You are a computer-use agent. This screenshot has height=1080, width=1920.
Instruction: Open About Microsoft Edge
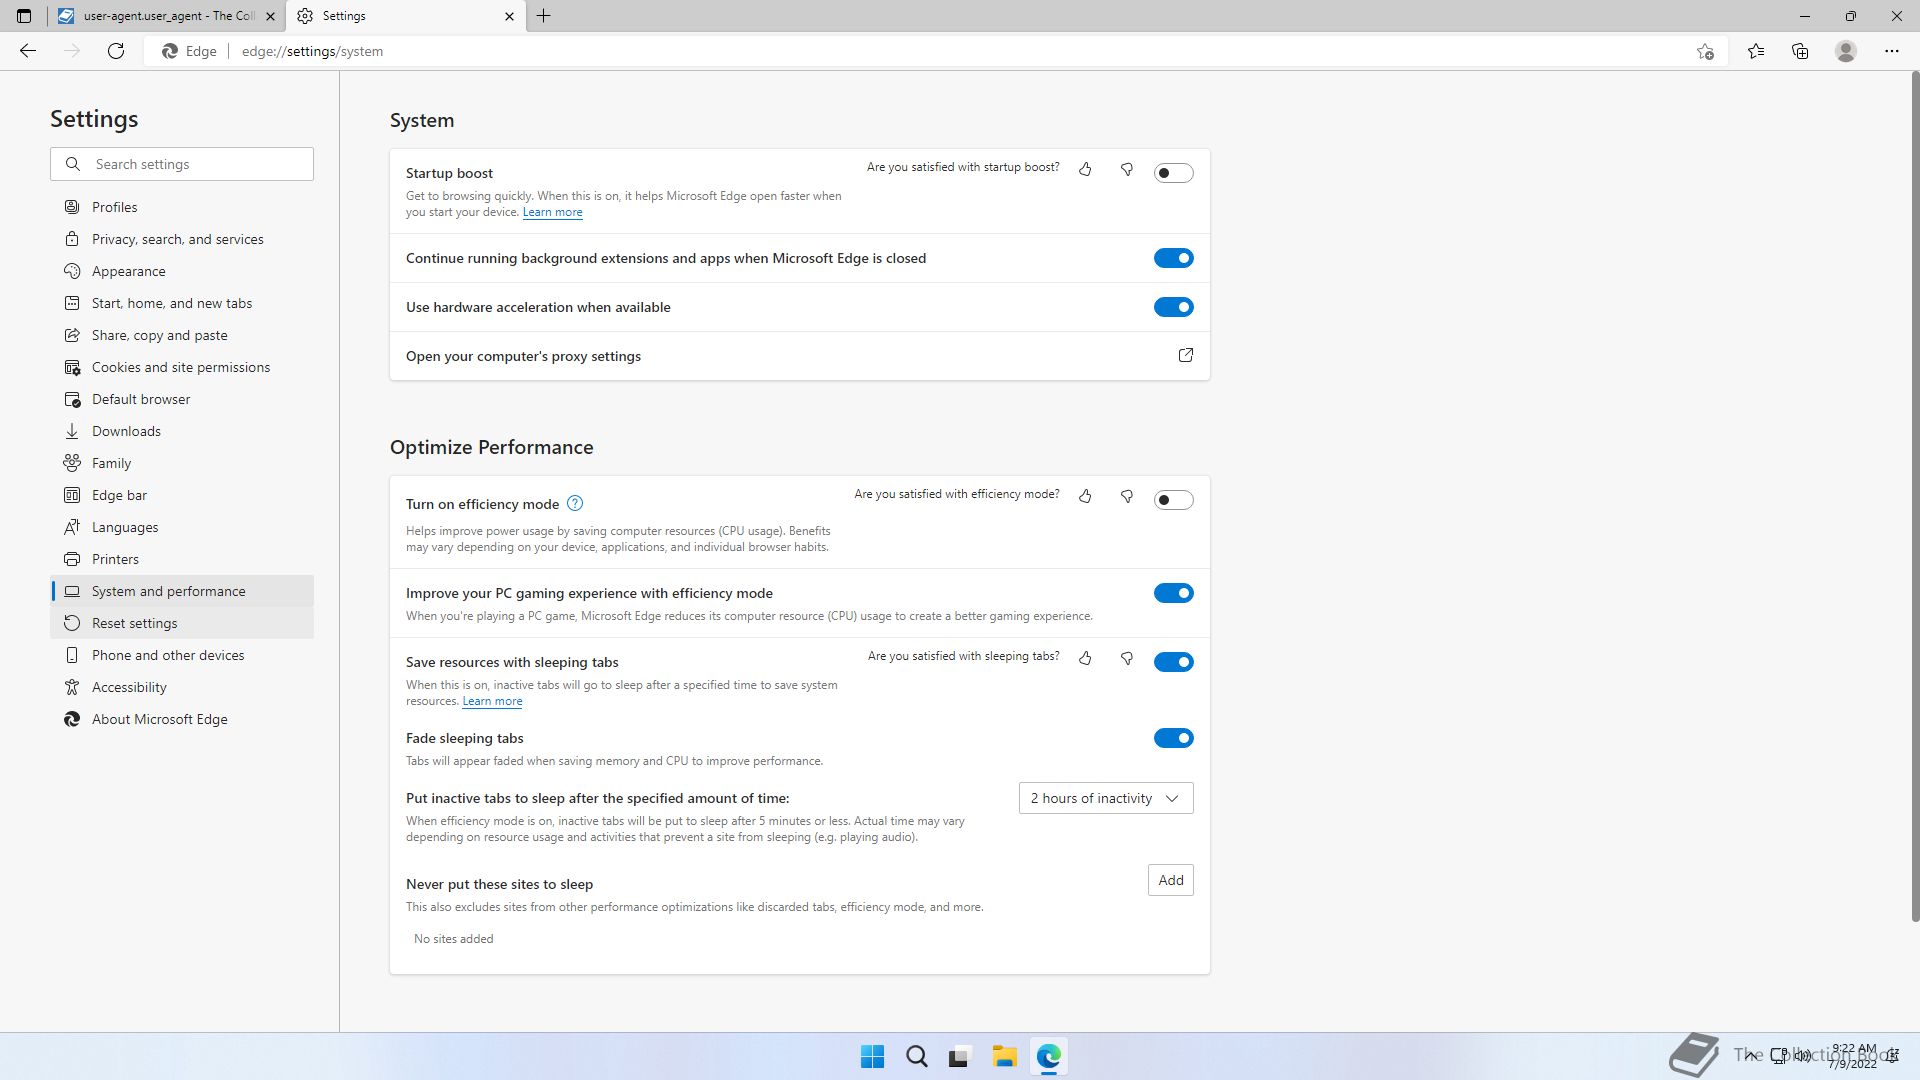point(182,719)
